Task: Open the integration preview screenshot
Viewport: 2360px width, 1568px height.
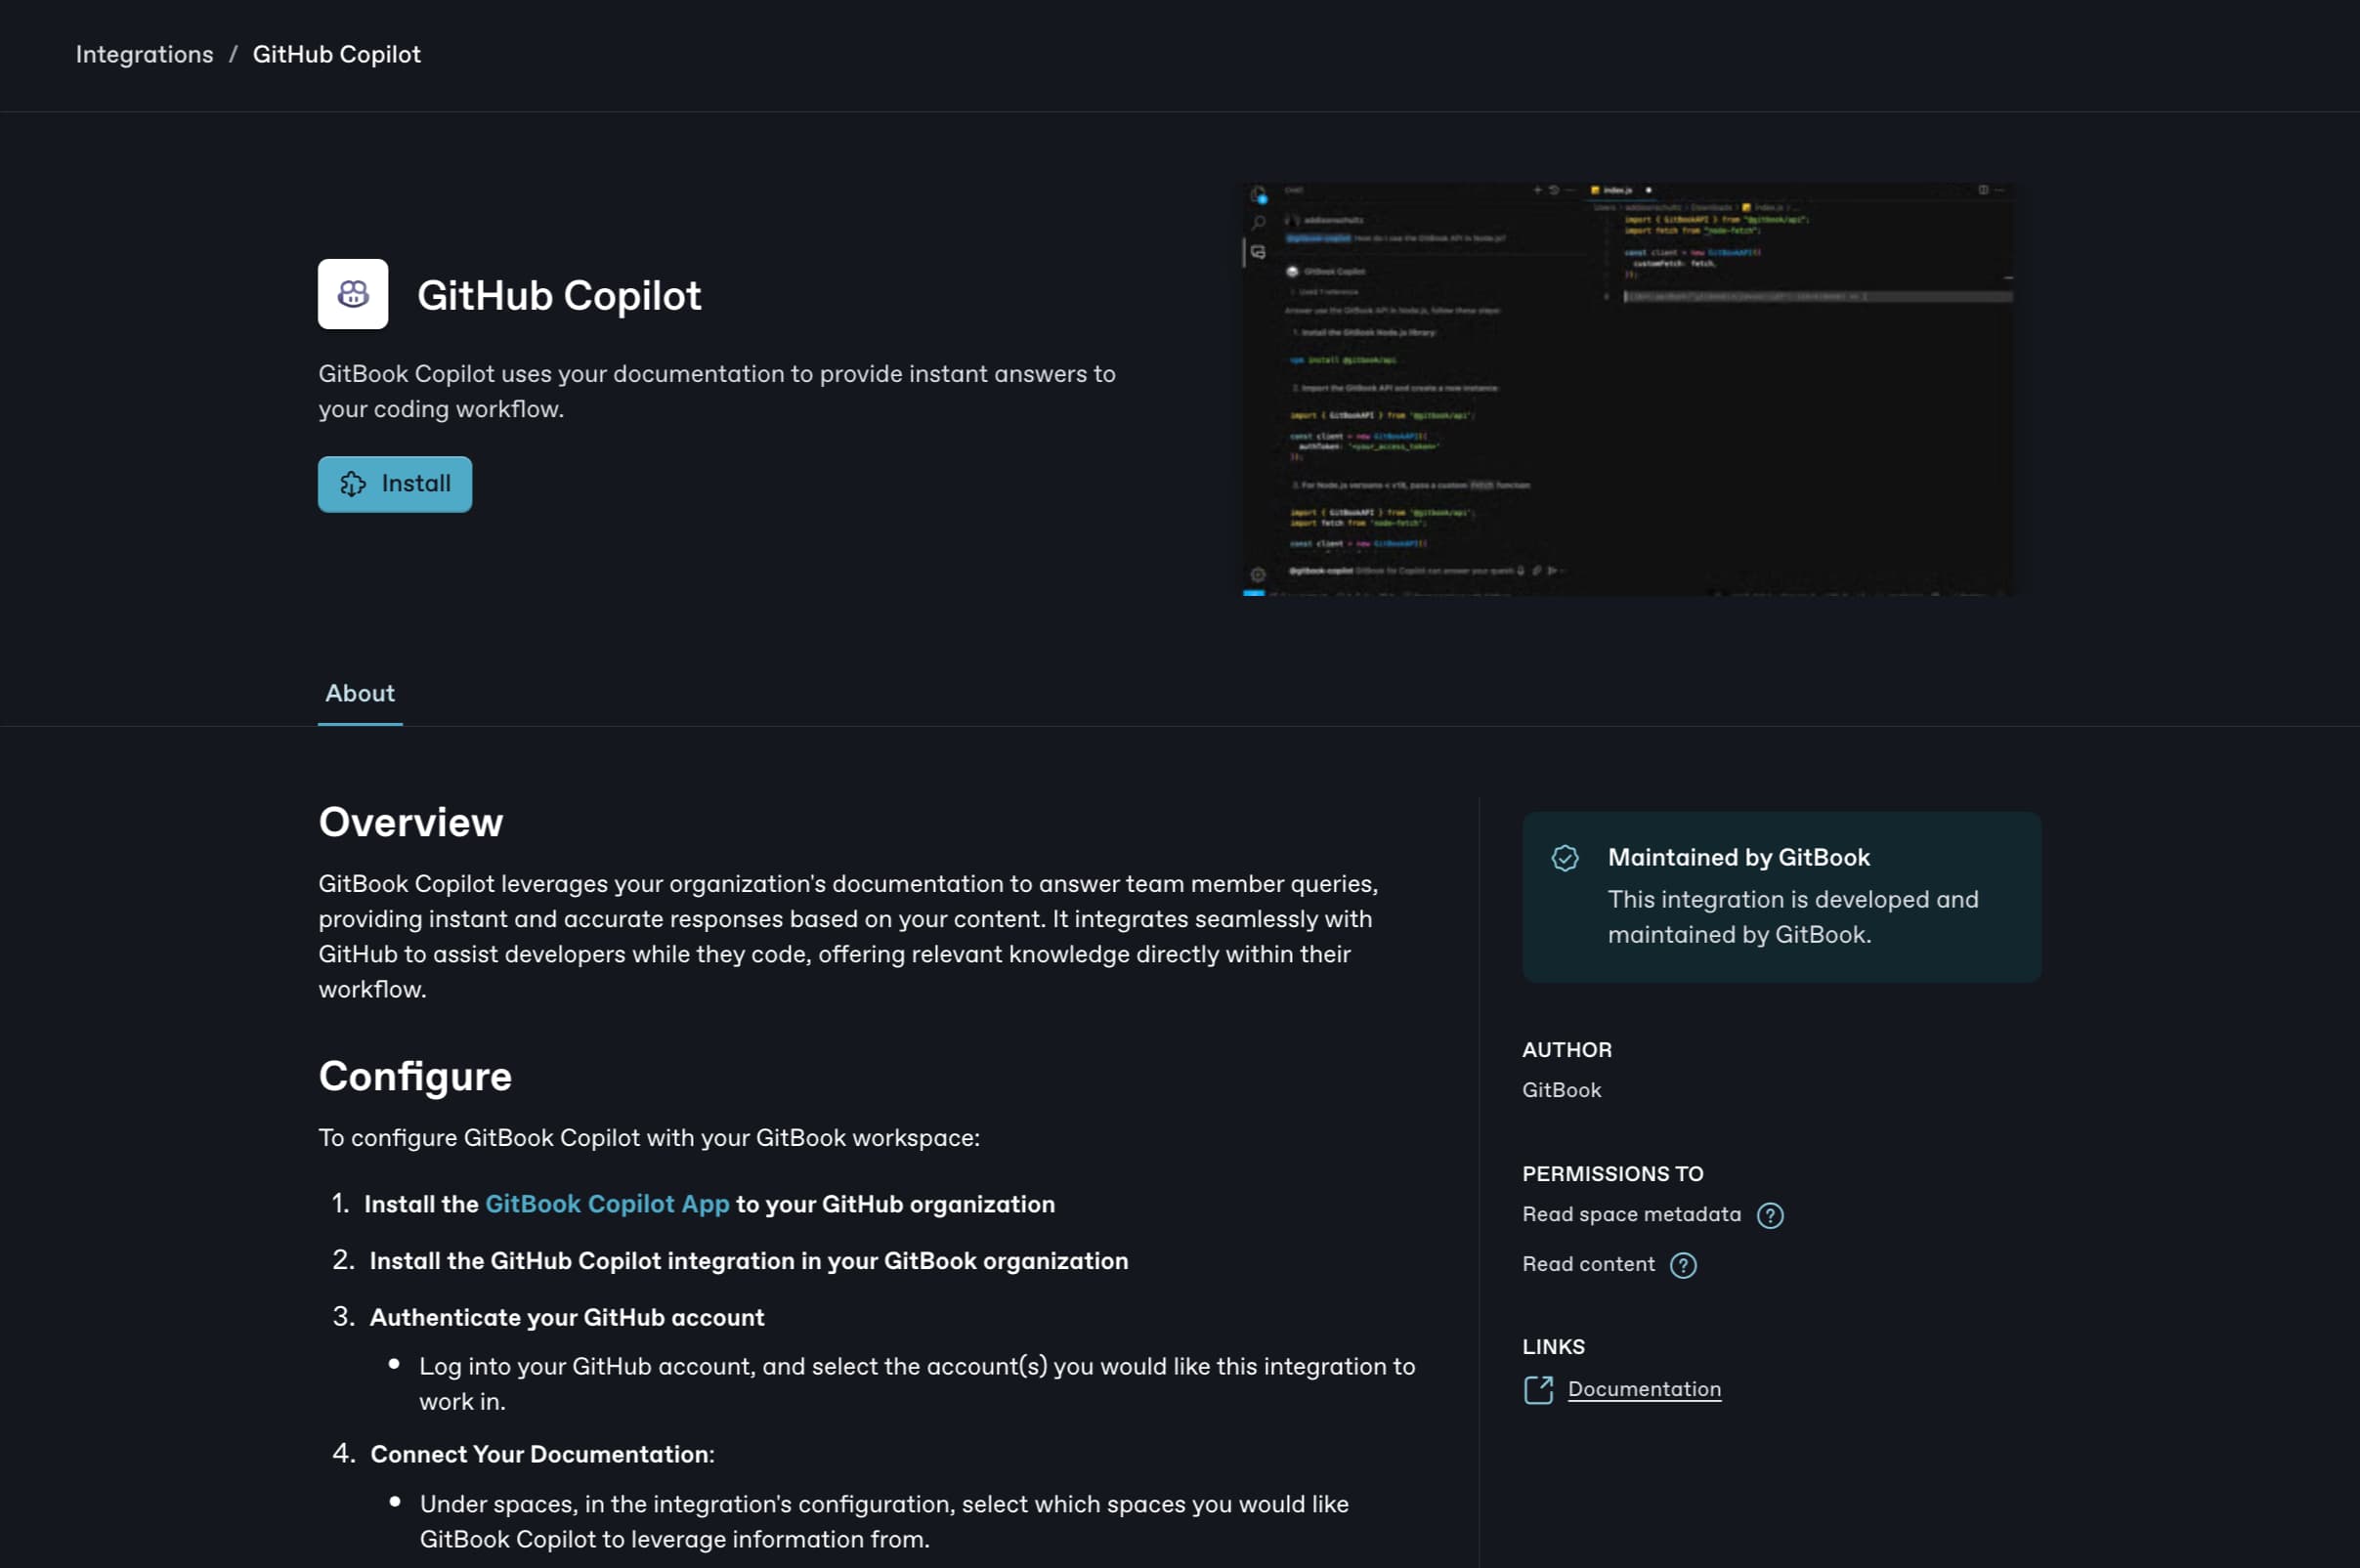Action: [1627, 389]
